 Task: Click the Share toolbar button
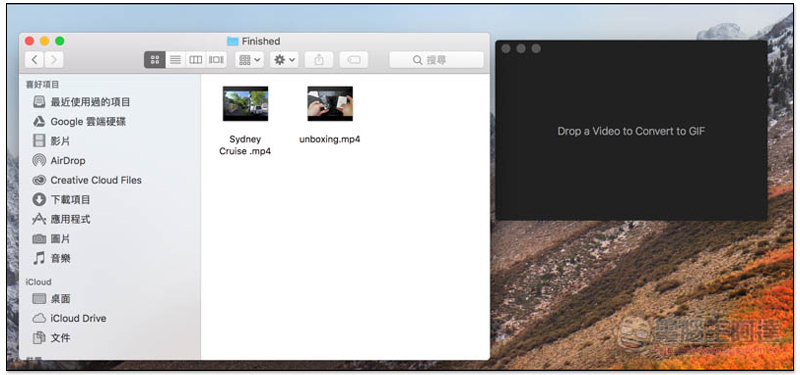[319, 60]
